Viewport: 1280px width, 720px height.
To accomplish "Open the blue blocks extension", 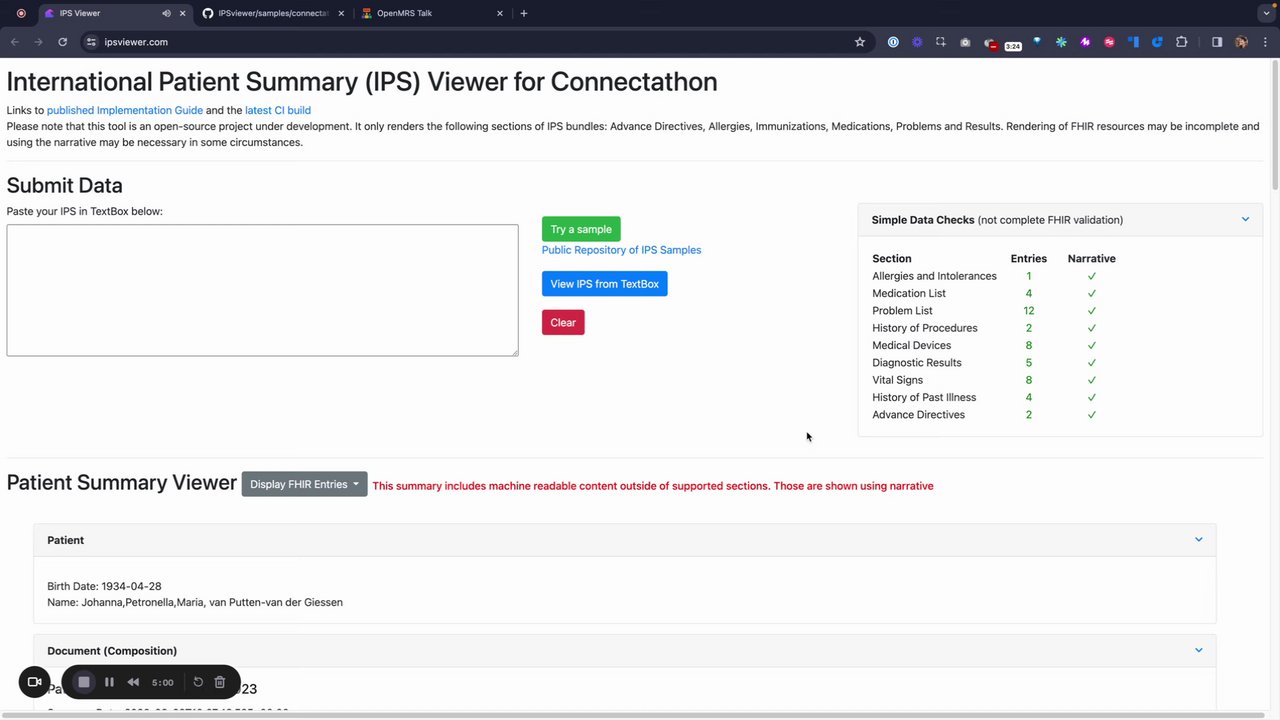I will (x=1133, y=42).
